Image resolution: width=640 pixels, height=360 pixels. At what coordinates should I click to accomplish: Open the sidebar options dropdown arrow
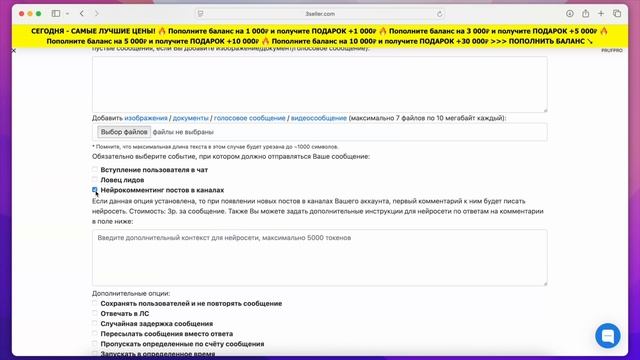point(67,13)
